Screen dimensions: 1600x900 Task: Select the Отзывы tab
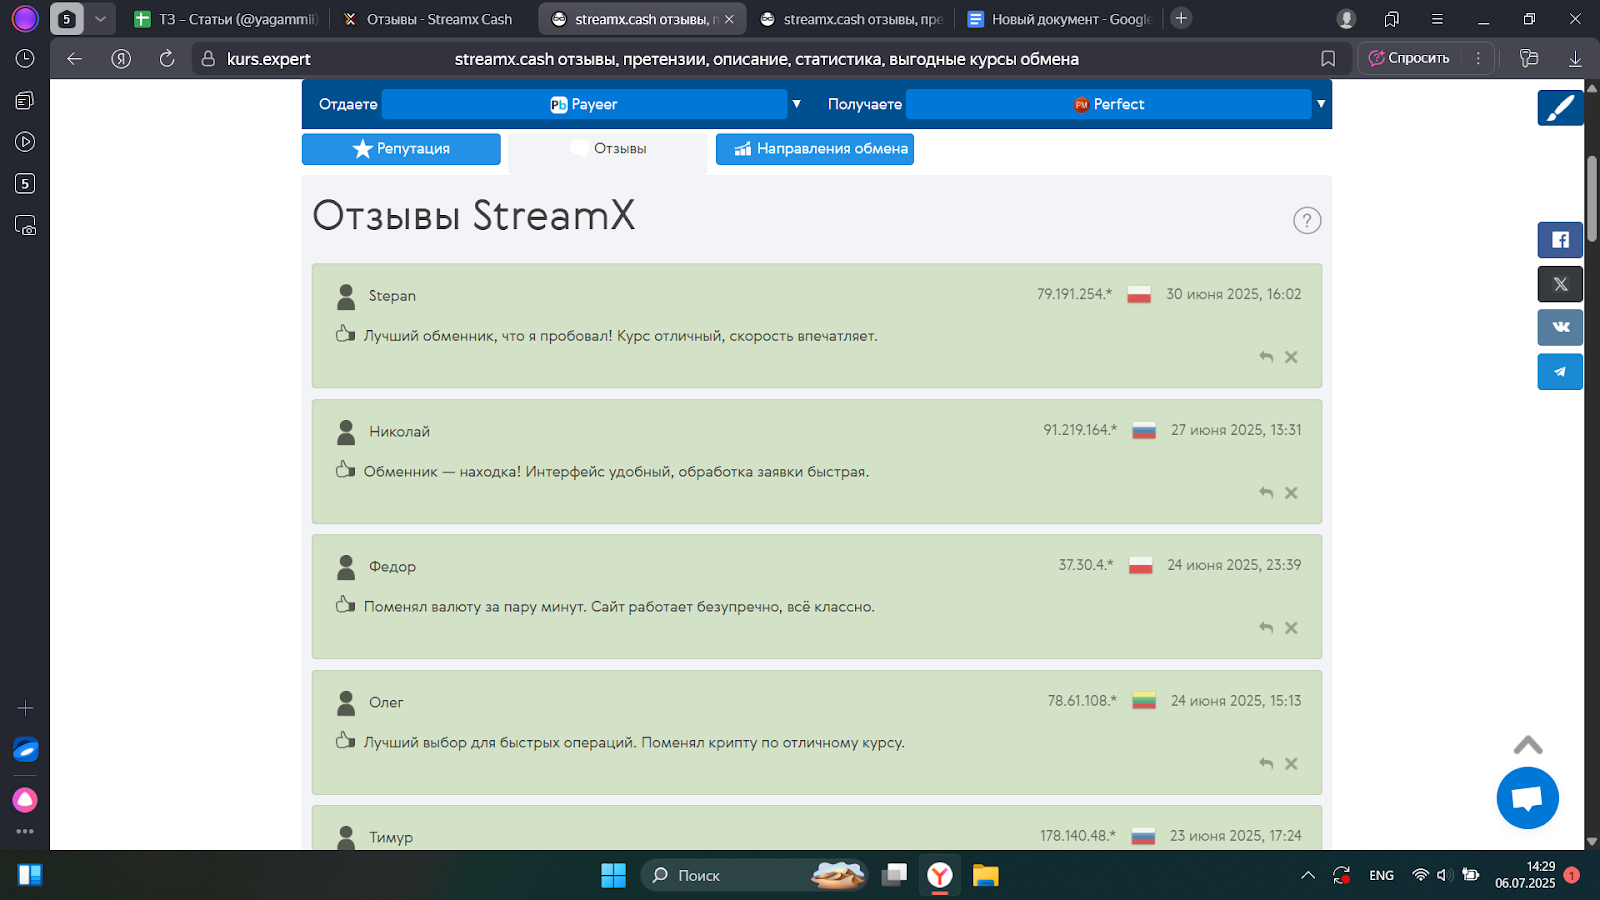[608, 149]
